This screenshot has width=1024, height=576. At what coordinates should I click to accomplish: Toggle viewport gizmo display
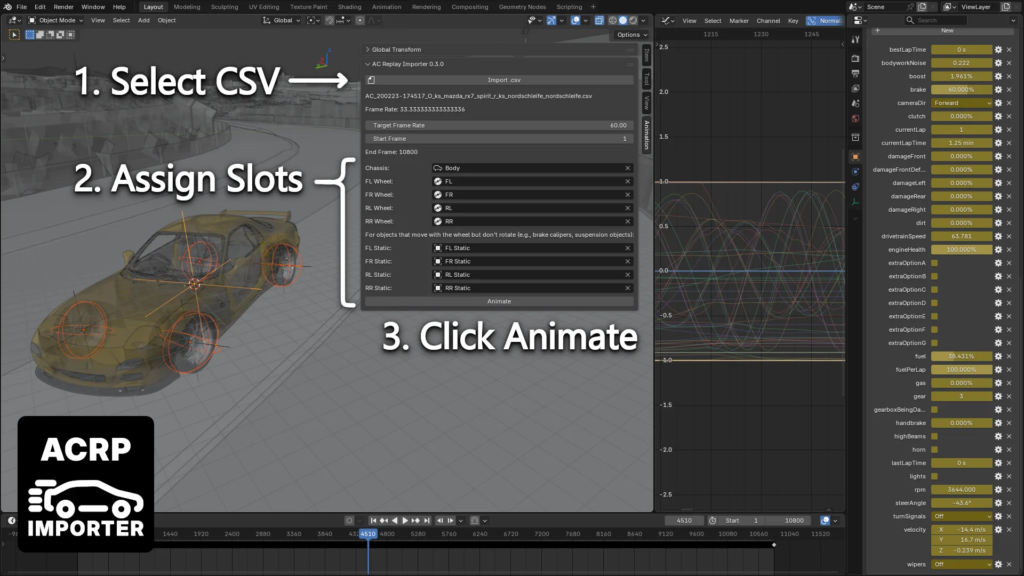click(552, 20)
